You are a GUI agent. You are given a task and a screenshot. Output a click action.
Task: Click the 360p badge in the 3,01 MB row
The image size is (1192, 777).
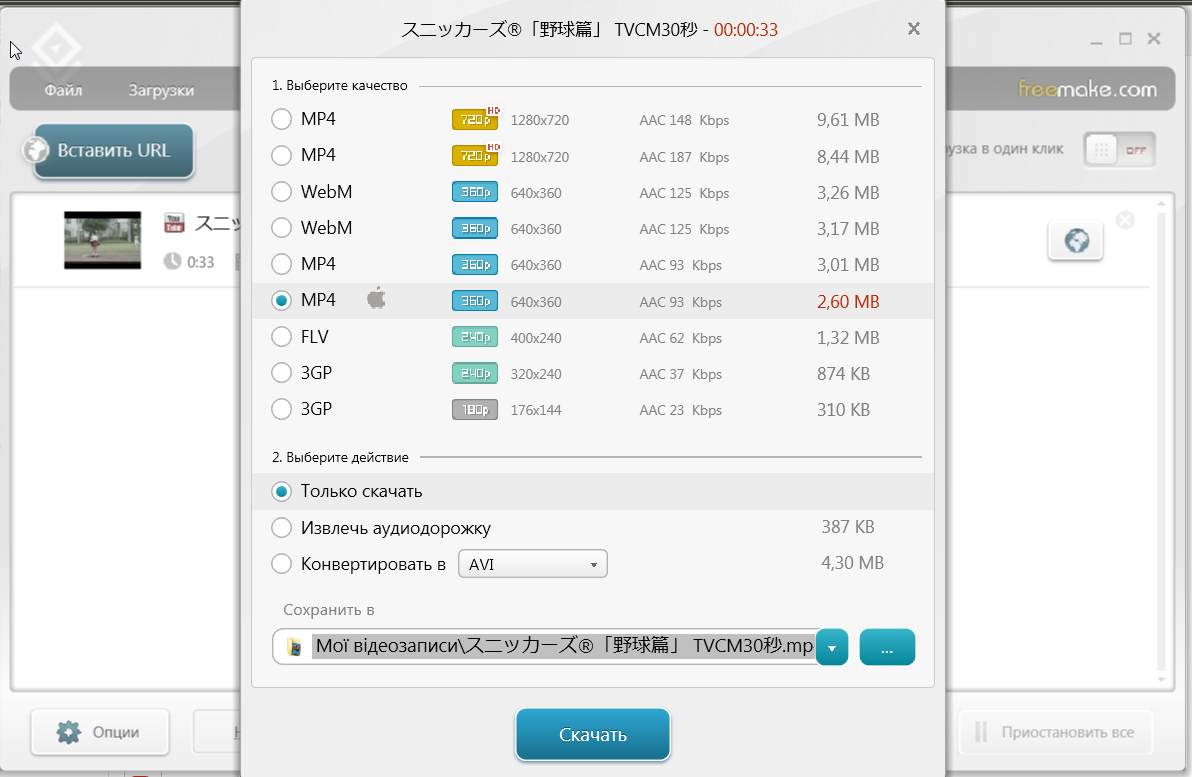click(x=475, y=265)
